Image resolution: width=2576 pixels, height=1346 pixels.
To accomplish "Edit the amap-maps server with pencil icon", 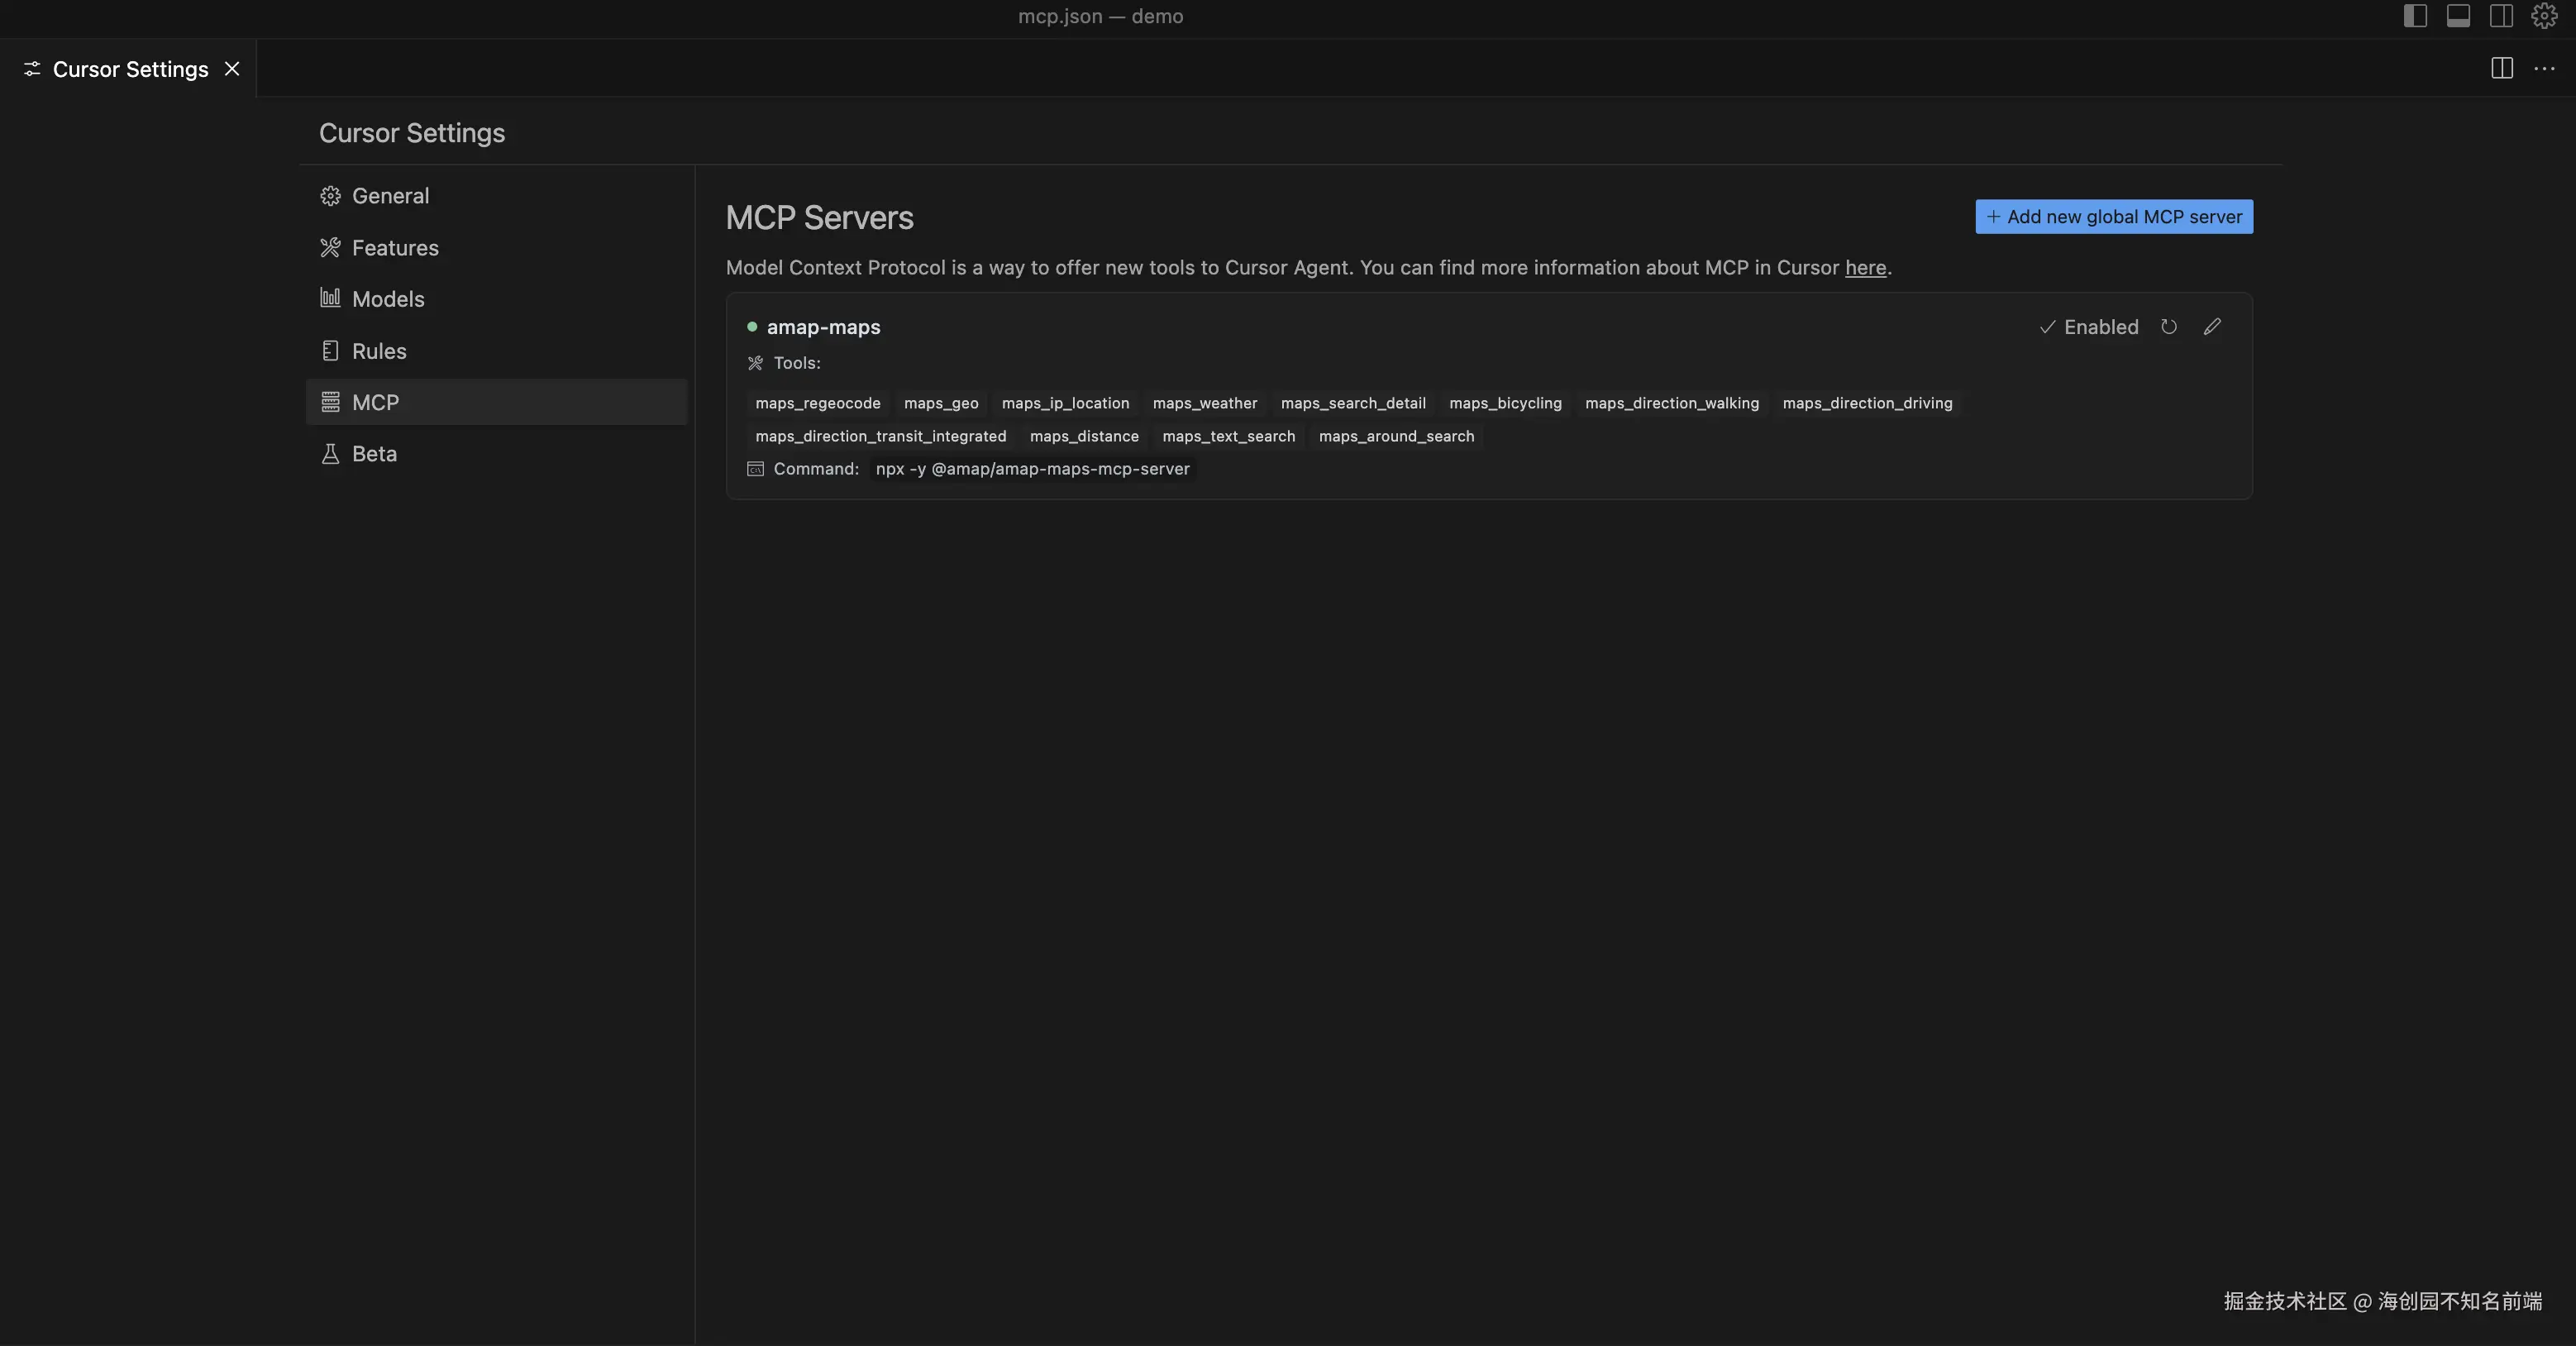I will tap(2213, 327).
